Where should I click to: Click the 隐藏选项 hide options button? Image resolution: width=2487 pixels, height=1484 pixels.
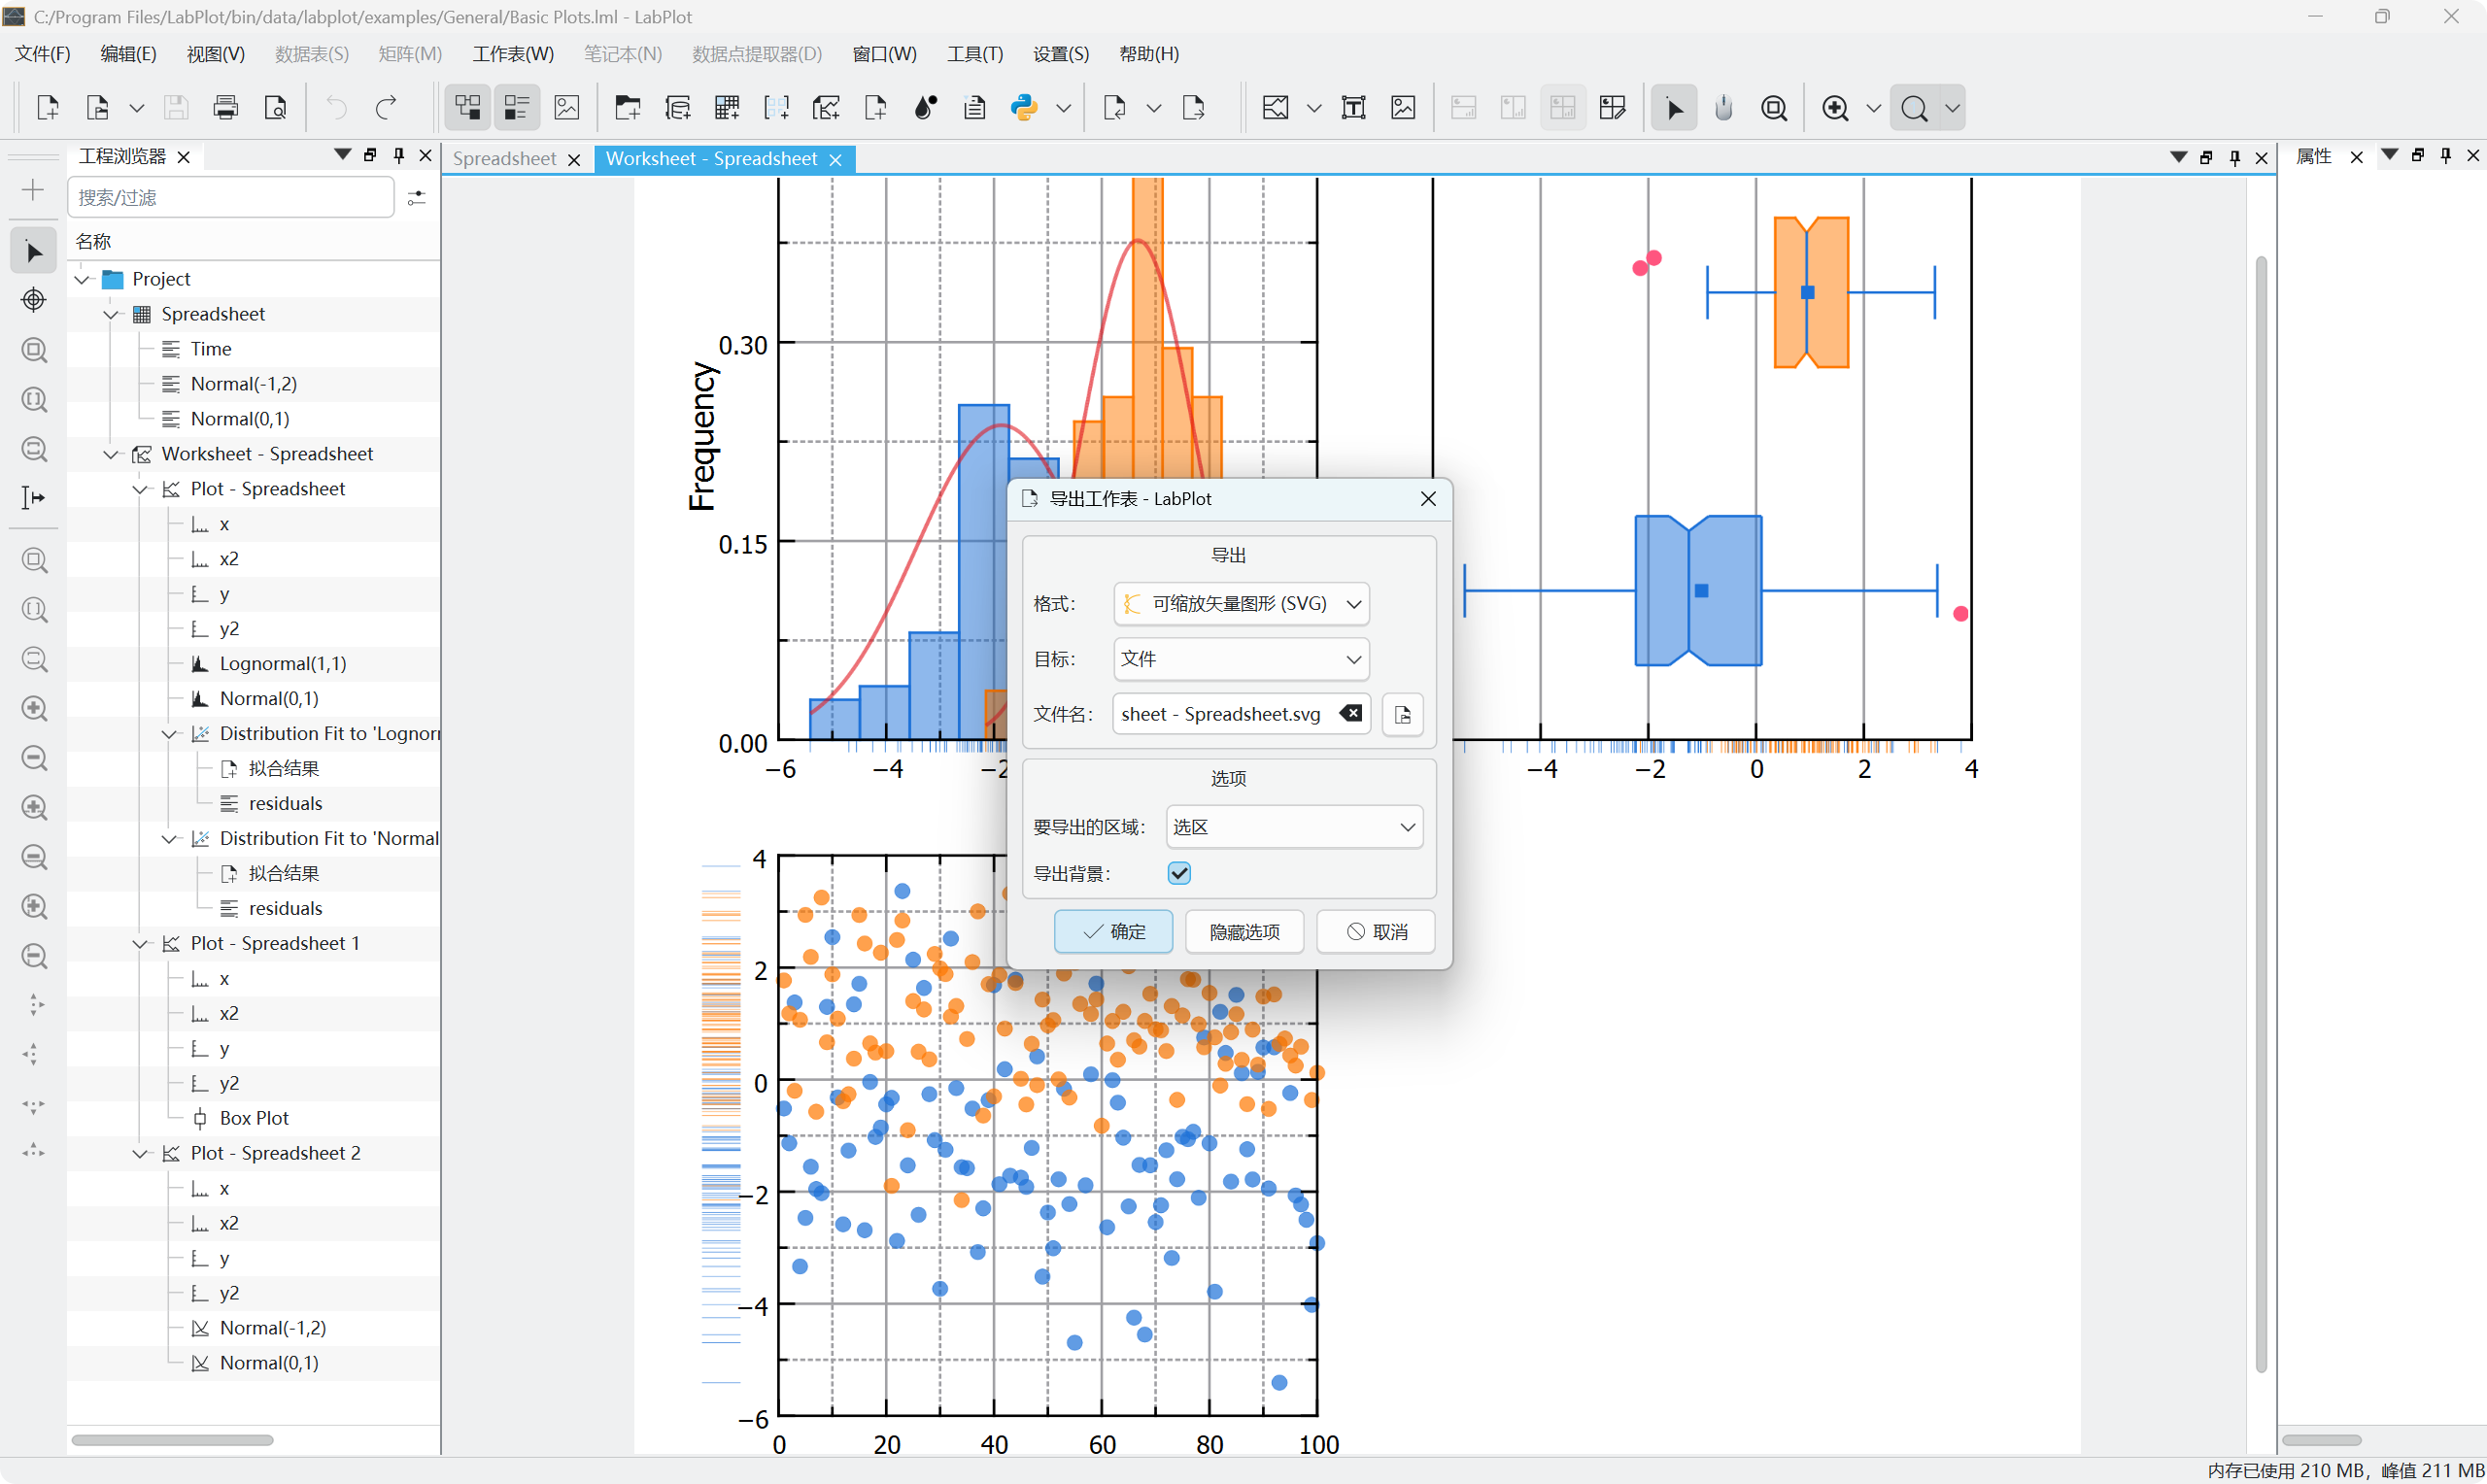tap(1244, 932)
